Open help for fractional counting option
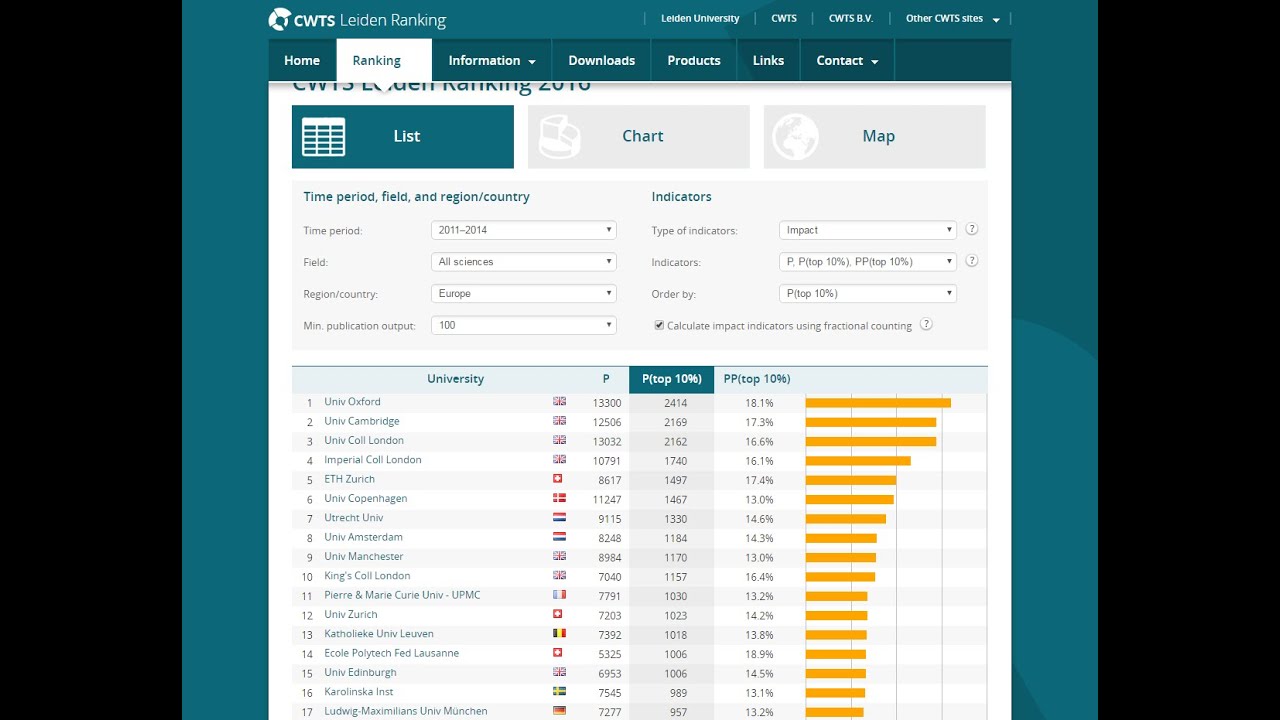1280x720 pixels. pos(926,324)
